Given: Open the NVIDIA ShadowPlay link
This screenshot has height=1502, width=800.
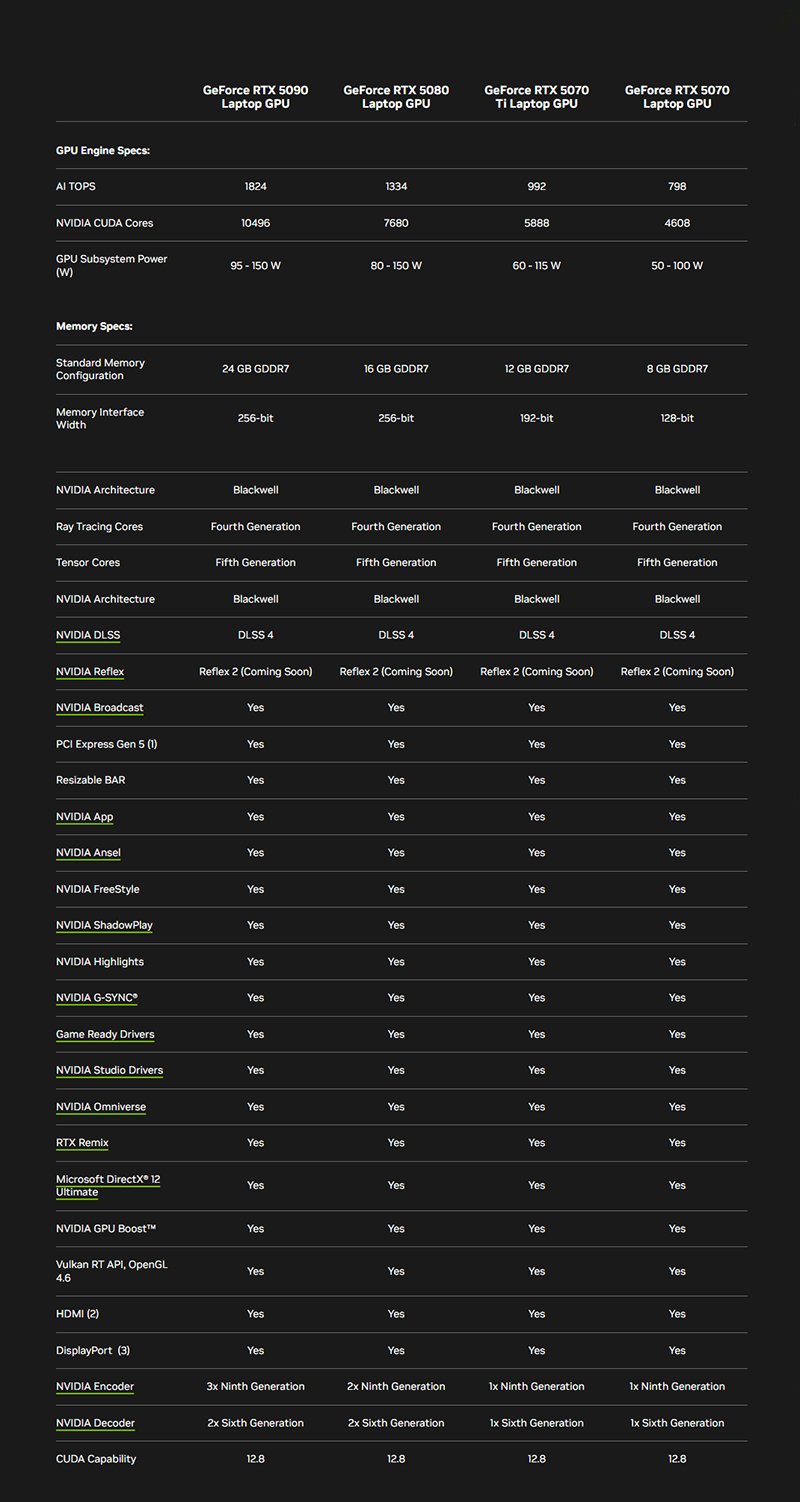Looking at the screenshot, I should click(104, 925).
